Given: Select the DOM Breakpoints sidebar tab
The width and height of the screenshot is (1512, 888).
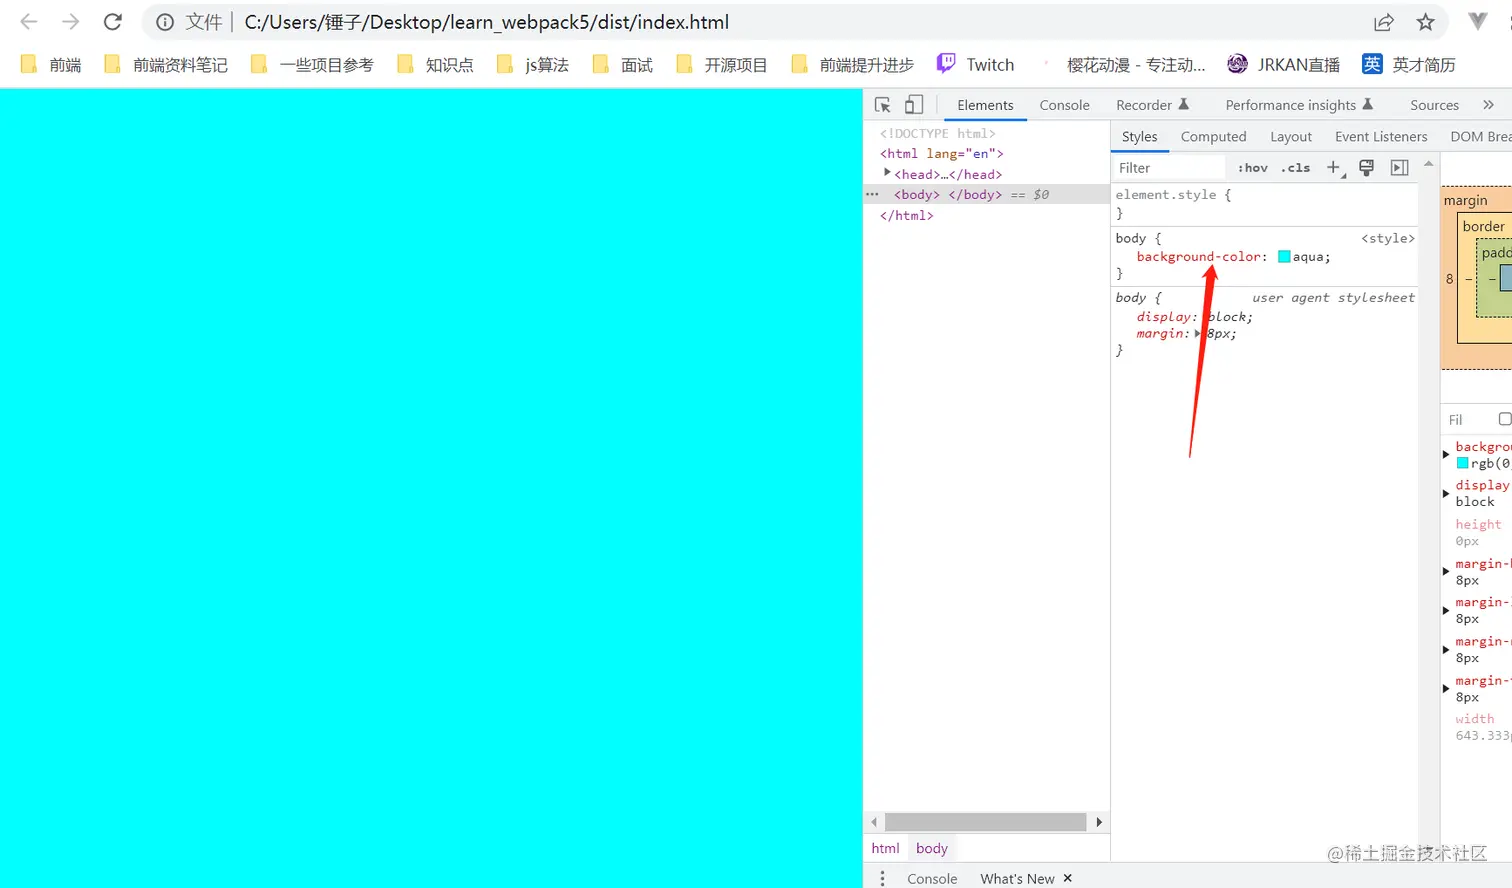Looking at the screenshot, I should click(1480, 137).
